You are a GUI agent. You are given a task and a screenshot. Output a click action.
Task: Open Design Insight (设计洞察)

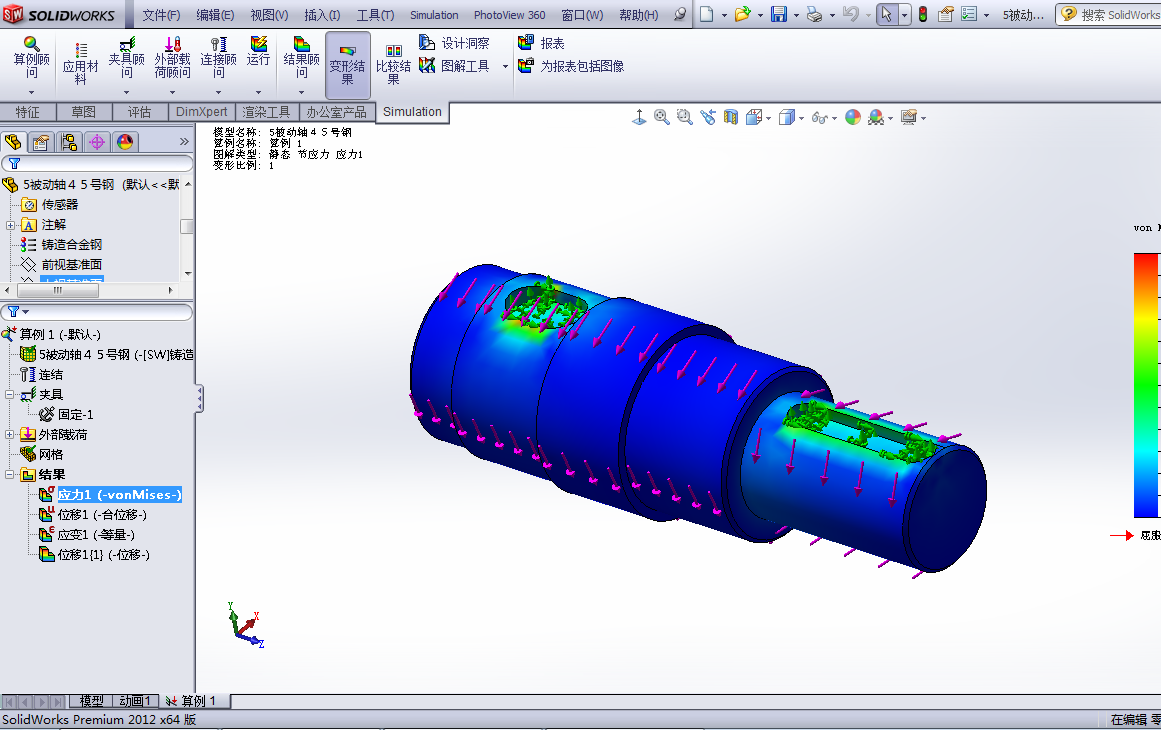[x=454, y=43]
